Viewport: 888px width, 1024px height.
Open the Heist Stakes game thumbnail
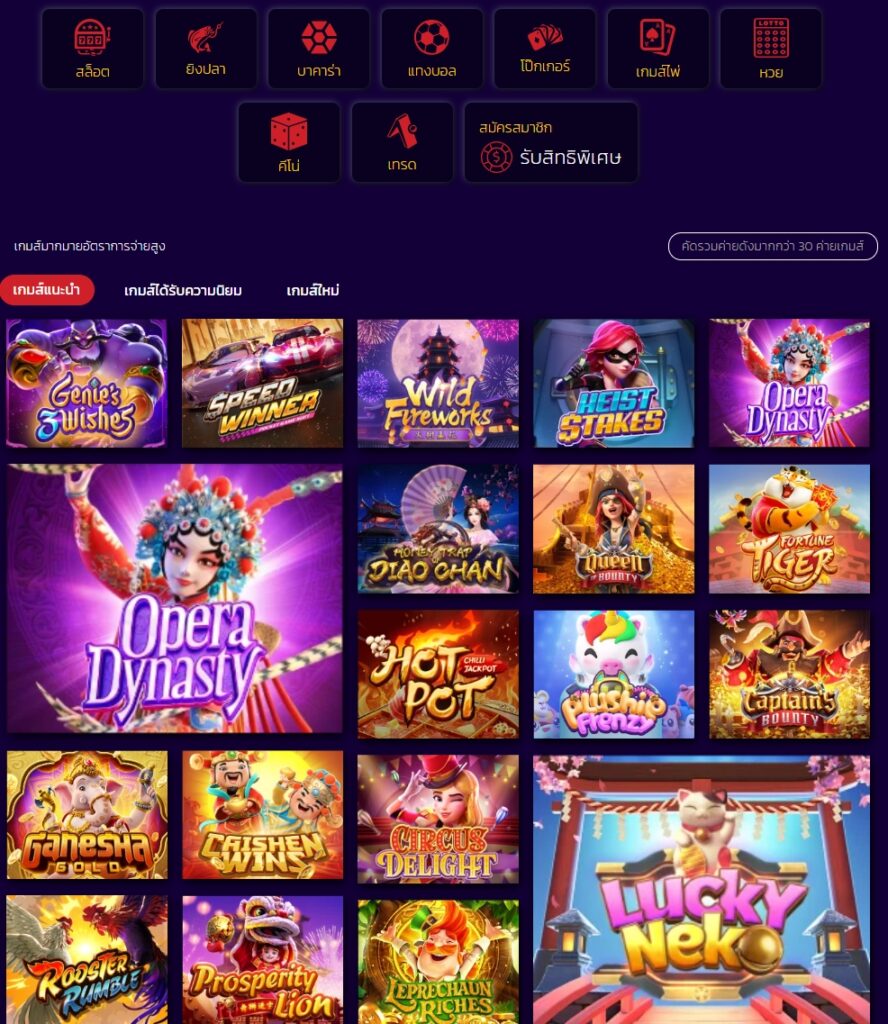pos(614,383)
